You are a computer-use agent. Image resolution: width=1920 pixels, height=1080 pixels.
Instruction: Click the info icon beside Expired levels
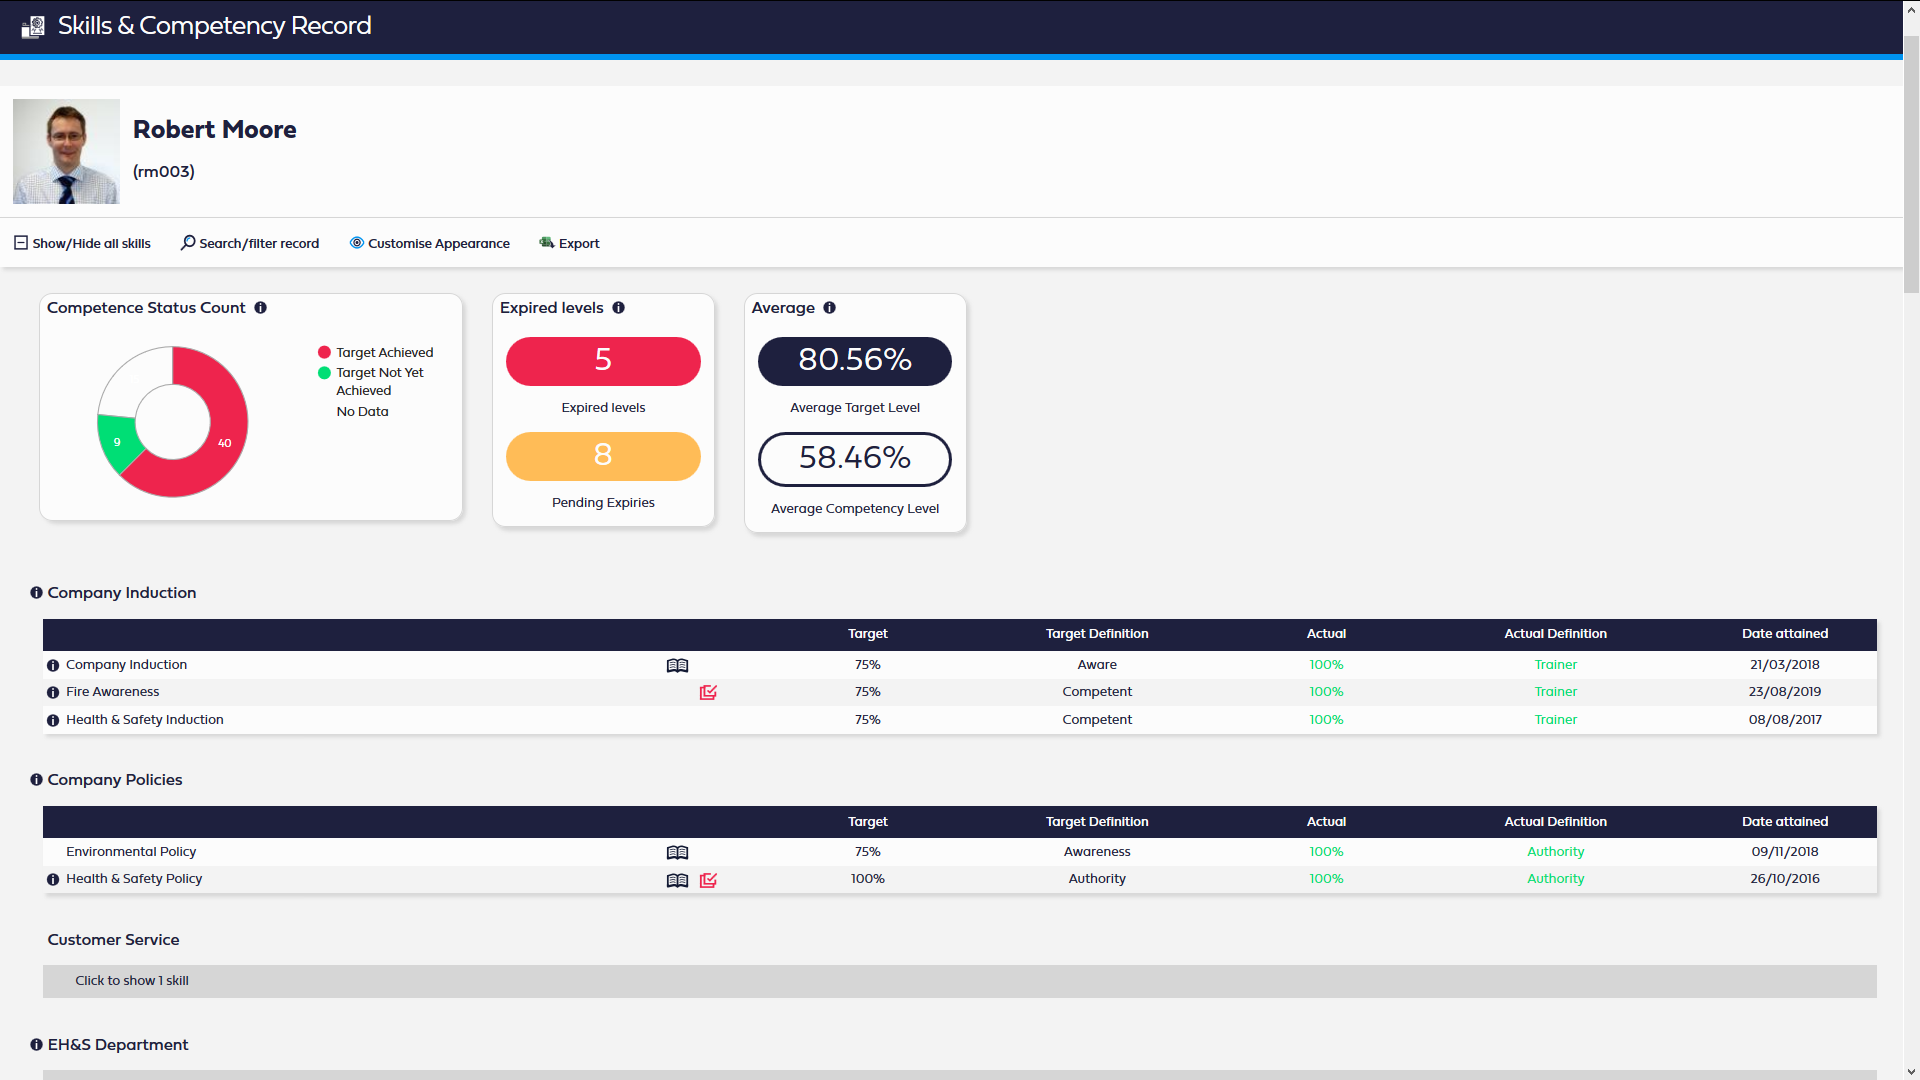pos(618,308)
